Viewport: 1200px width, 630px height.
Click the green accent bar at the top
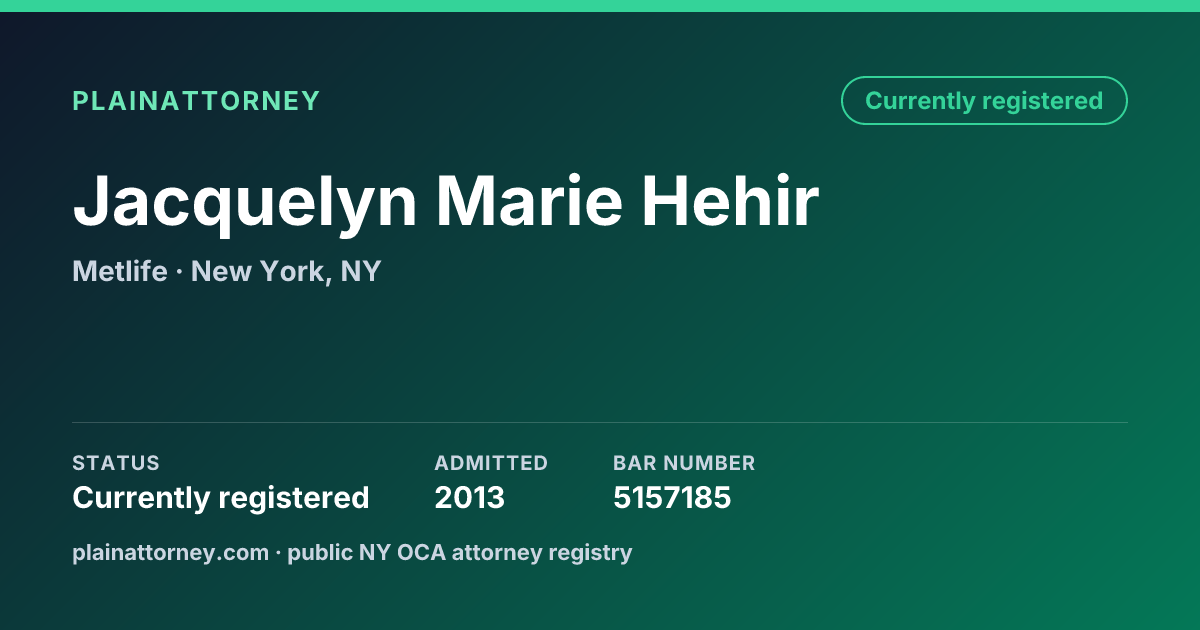600,6
